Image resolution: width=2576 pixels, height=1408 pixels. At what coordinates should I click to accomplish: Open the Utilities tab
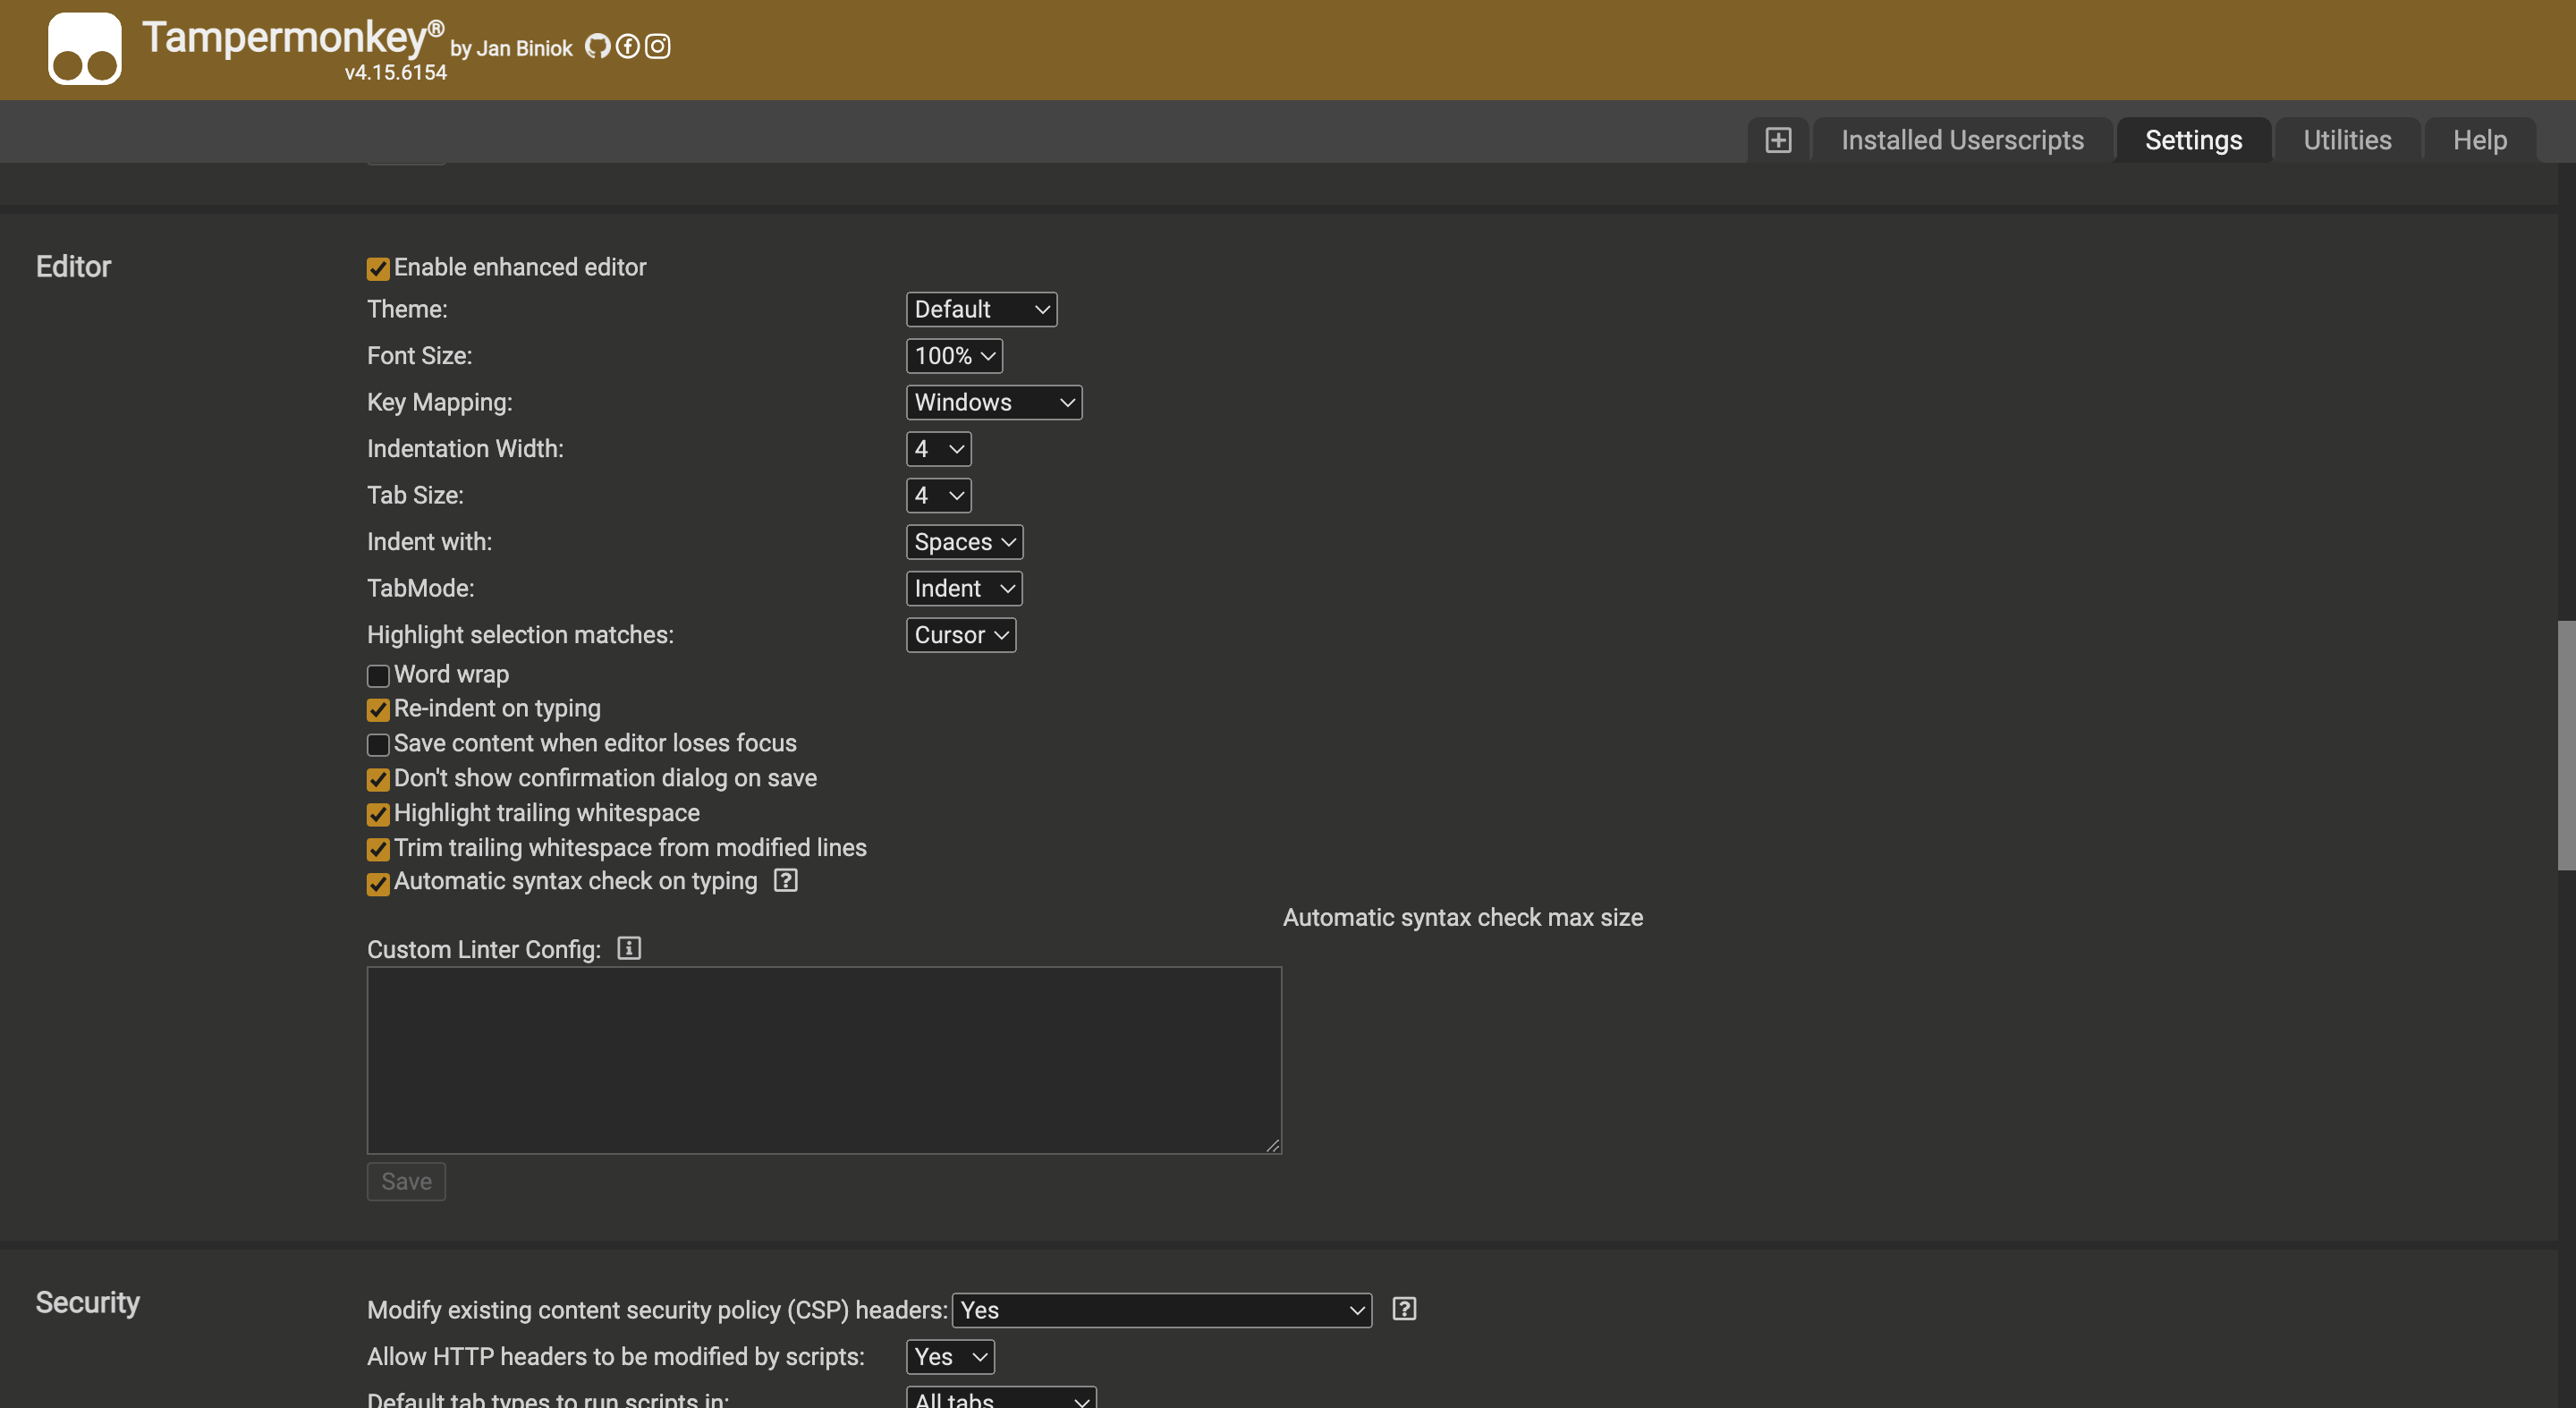click(x=2347, y=139)
